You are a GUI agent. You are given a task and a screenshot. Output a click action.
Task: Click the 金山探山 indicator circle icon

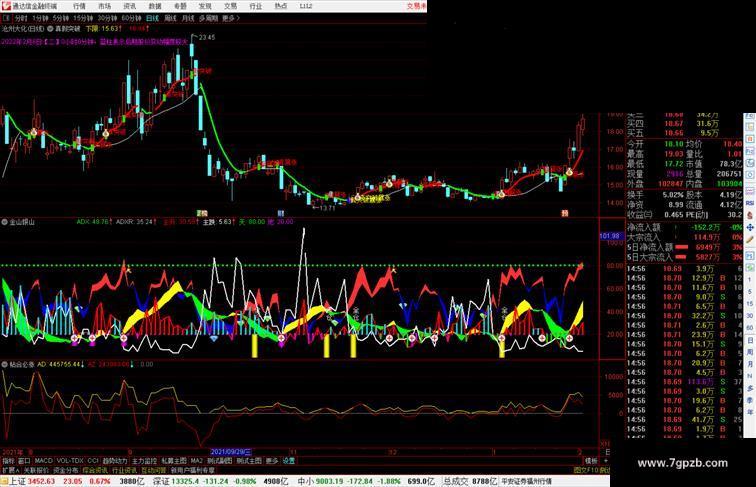(4, 222)
